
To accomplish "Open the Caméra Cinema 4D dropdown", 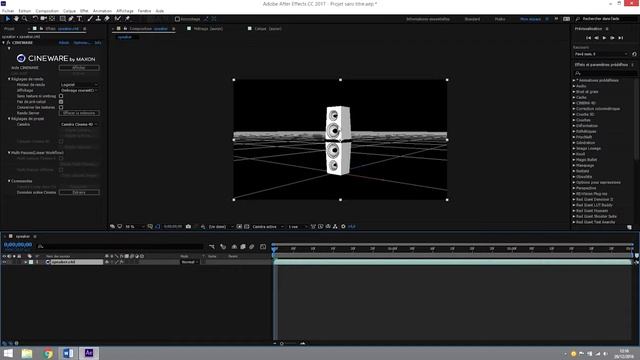I will pyautogui.click(x=79, y=124).
